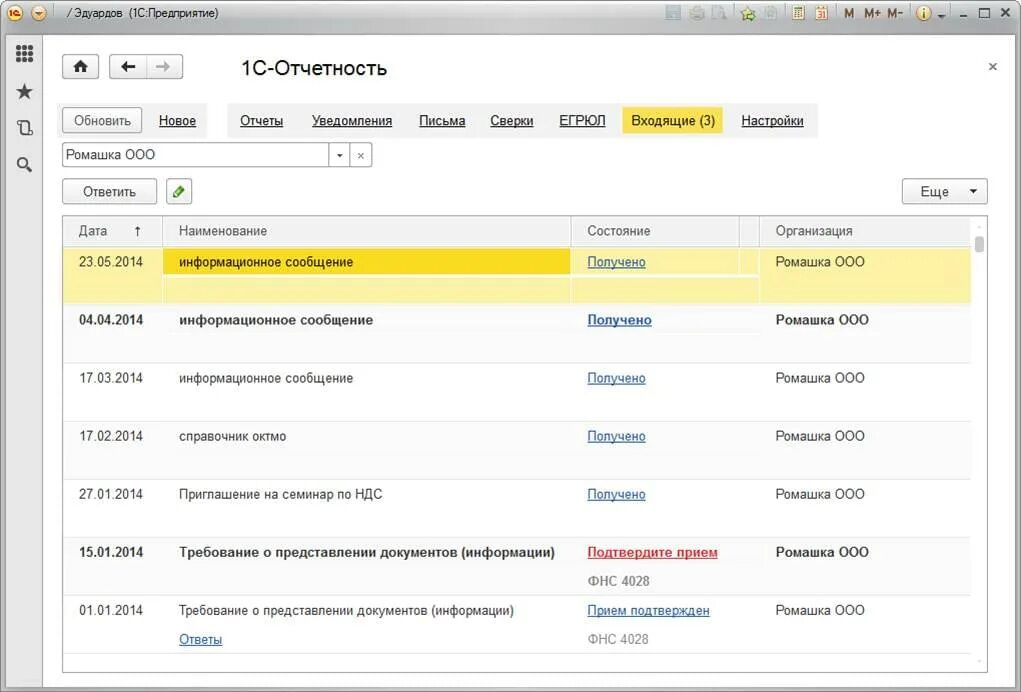Expand the arrow next to info icon
This screenshot has height=692, width=1021.
[942, 16]
